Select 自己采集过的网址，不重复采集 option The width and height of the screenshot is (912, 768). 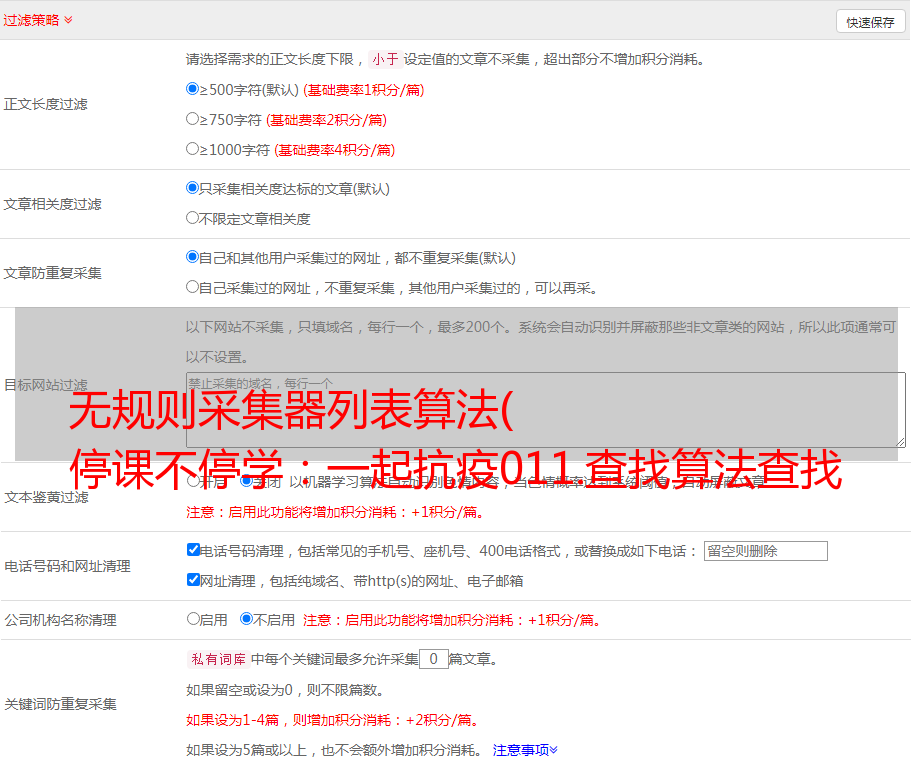(x=193, y=287)
